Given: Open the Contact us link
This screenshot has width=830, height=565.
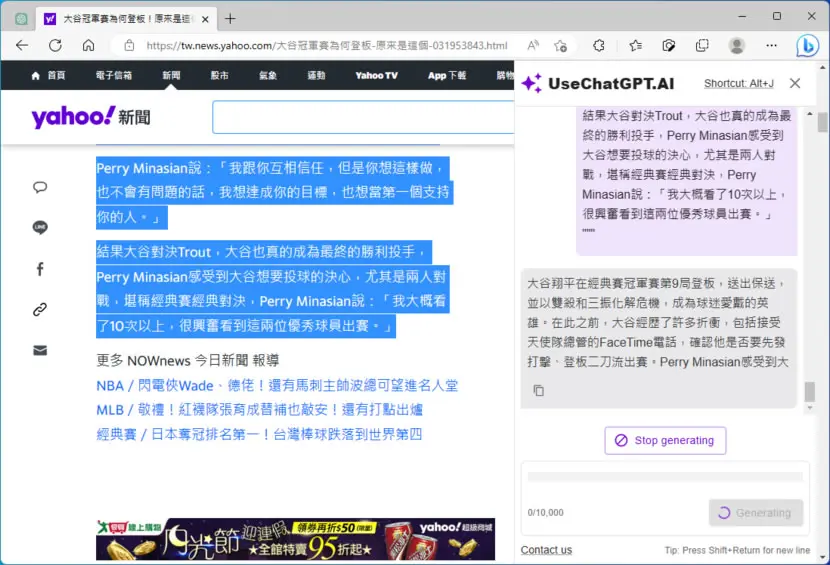Looking at the screenshot, I should point(546,550).
